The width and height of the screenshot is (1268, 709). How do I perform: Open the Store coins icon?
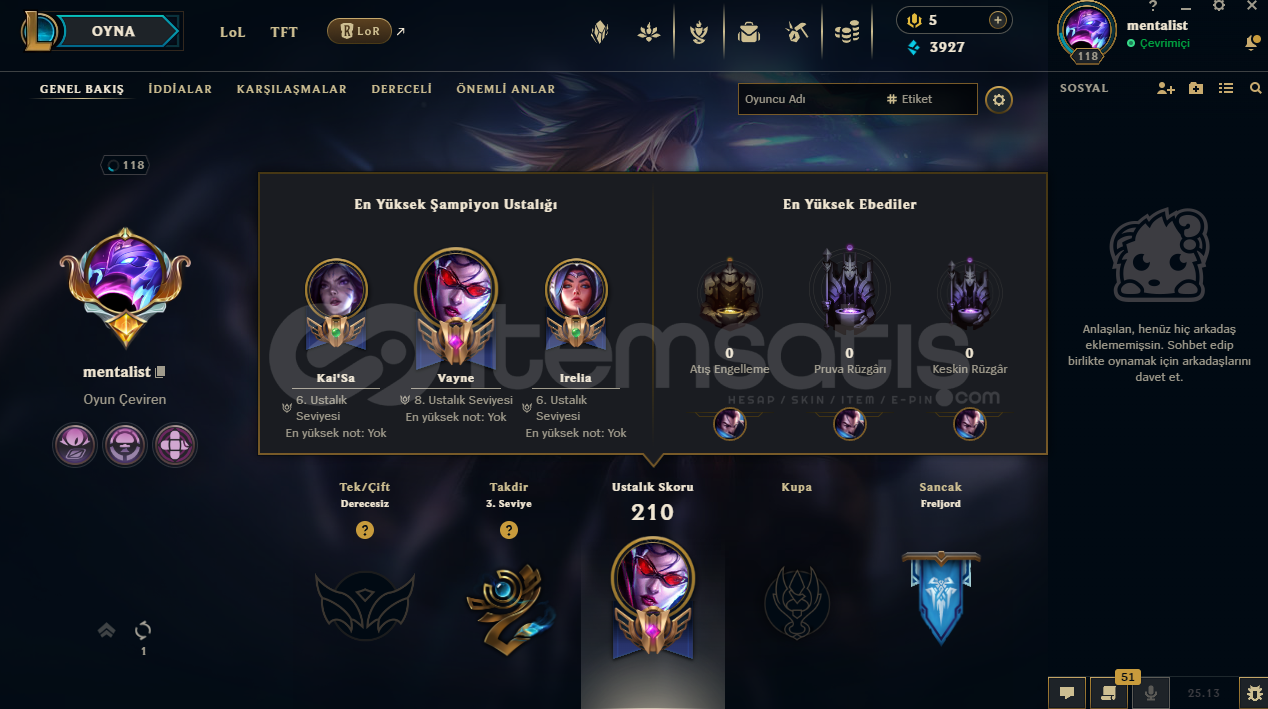click(847, 33)
